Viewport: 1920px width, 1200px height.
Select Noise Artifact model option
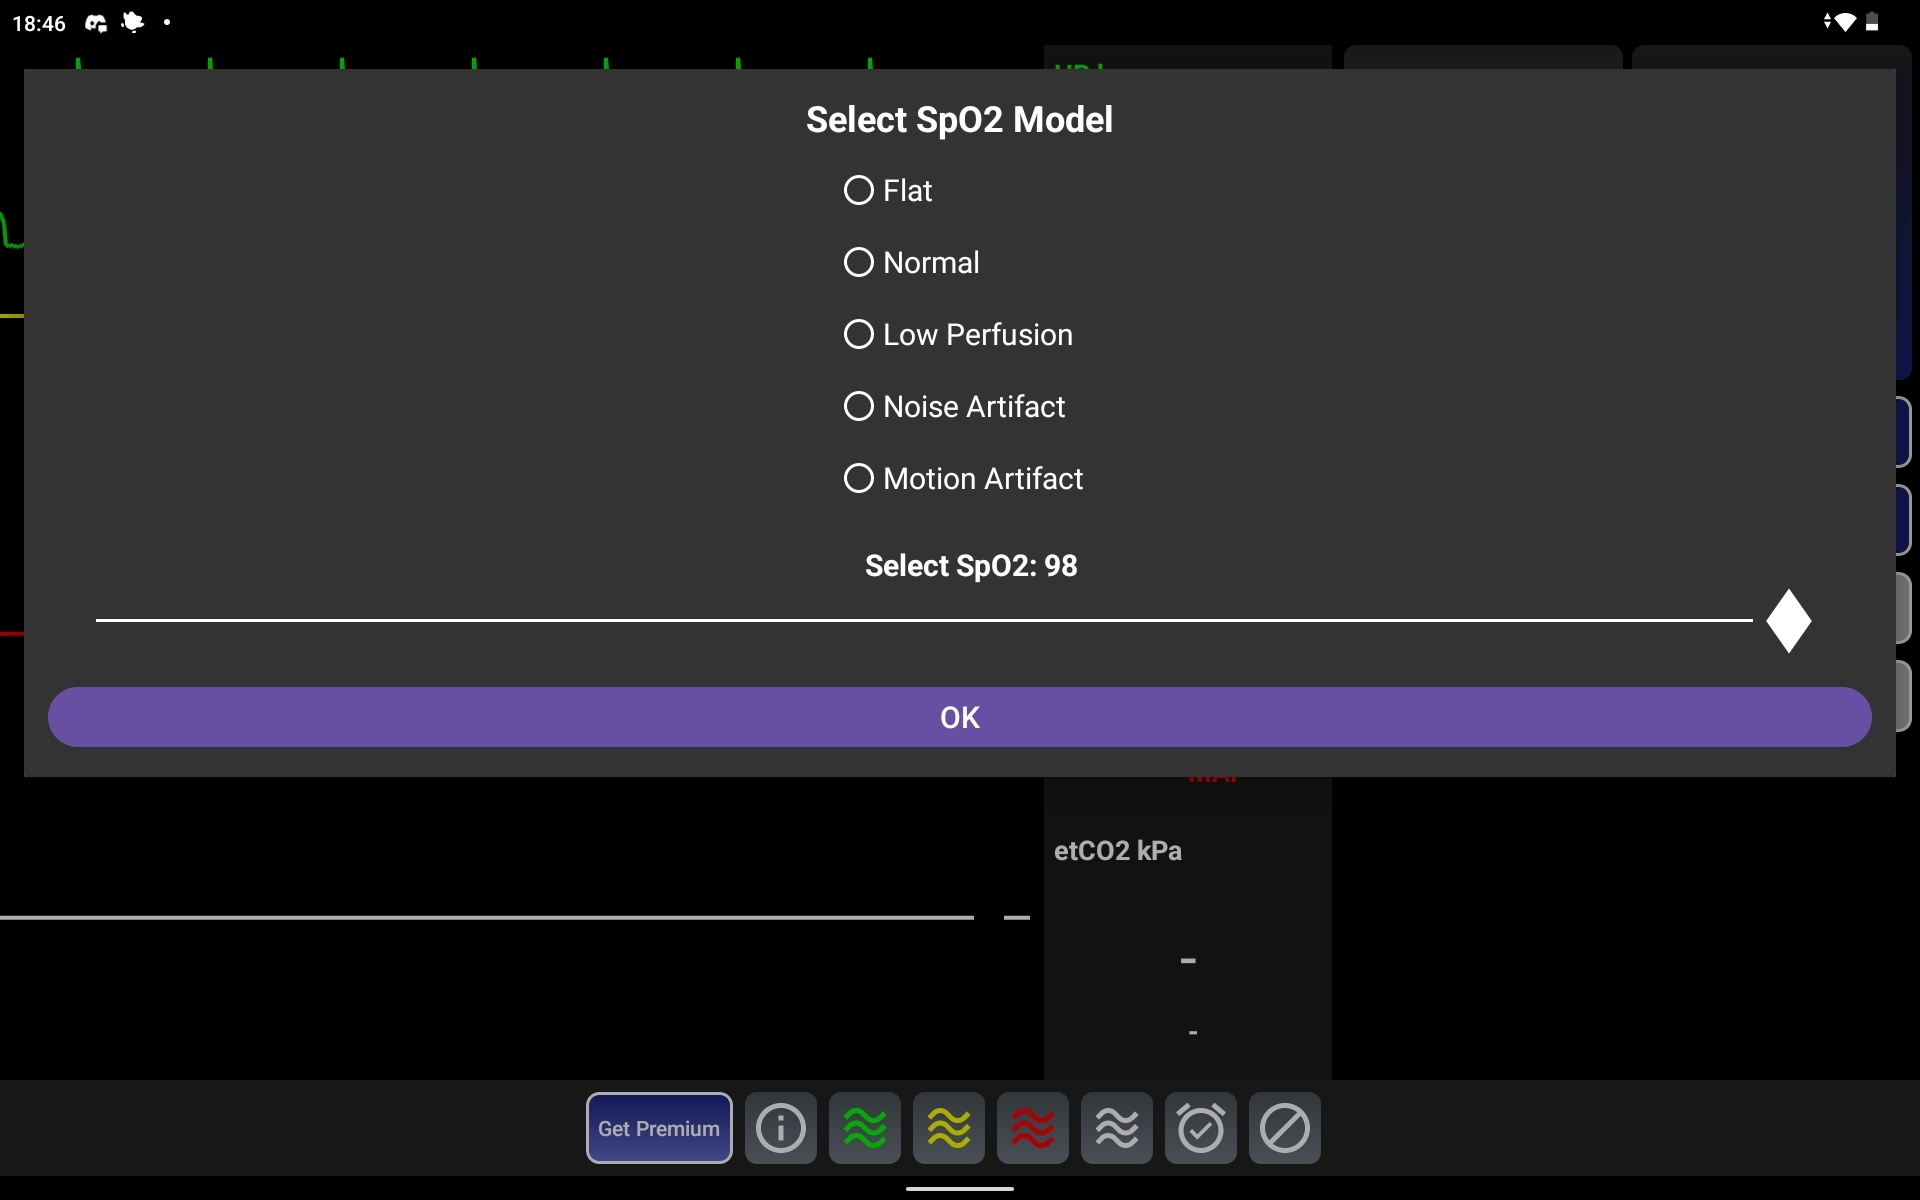coord(859,406)
